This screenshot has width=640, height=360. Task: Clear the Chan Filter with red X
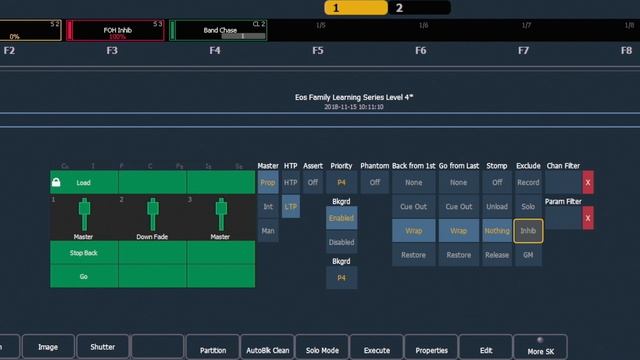(x=588, y=182)
